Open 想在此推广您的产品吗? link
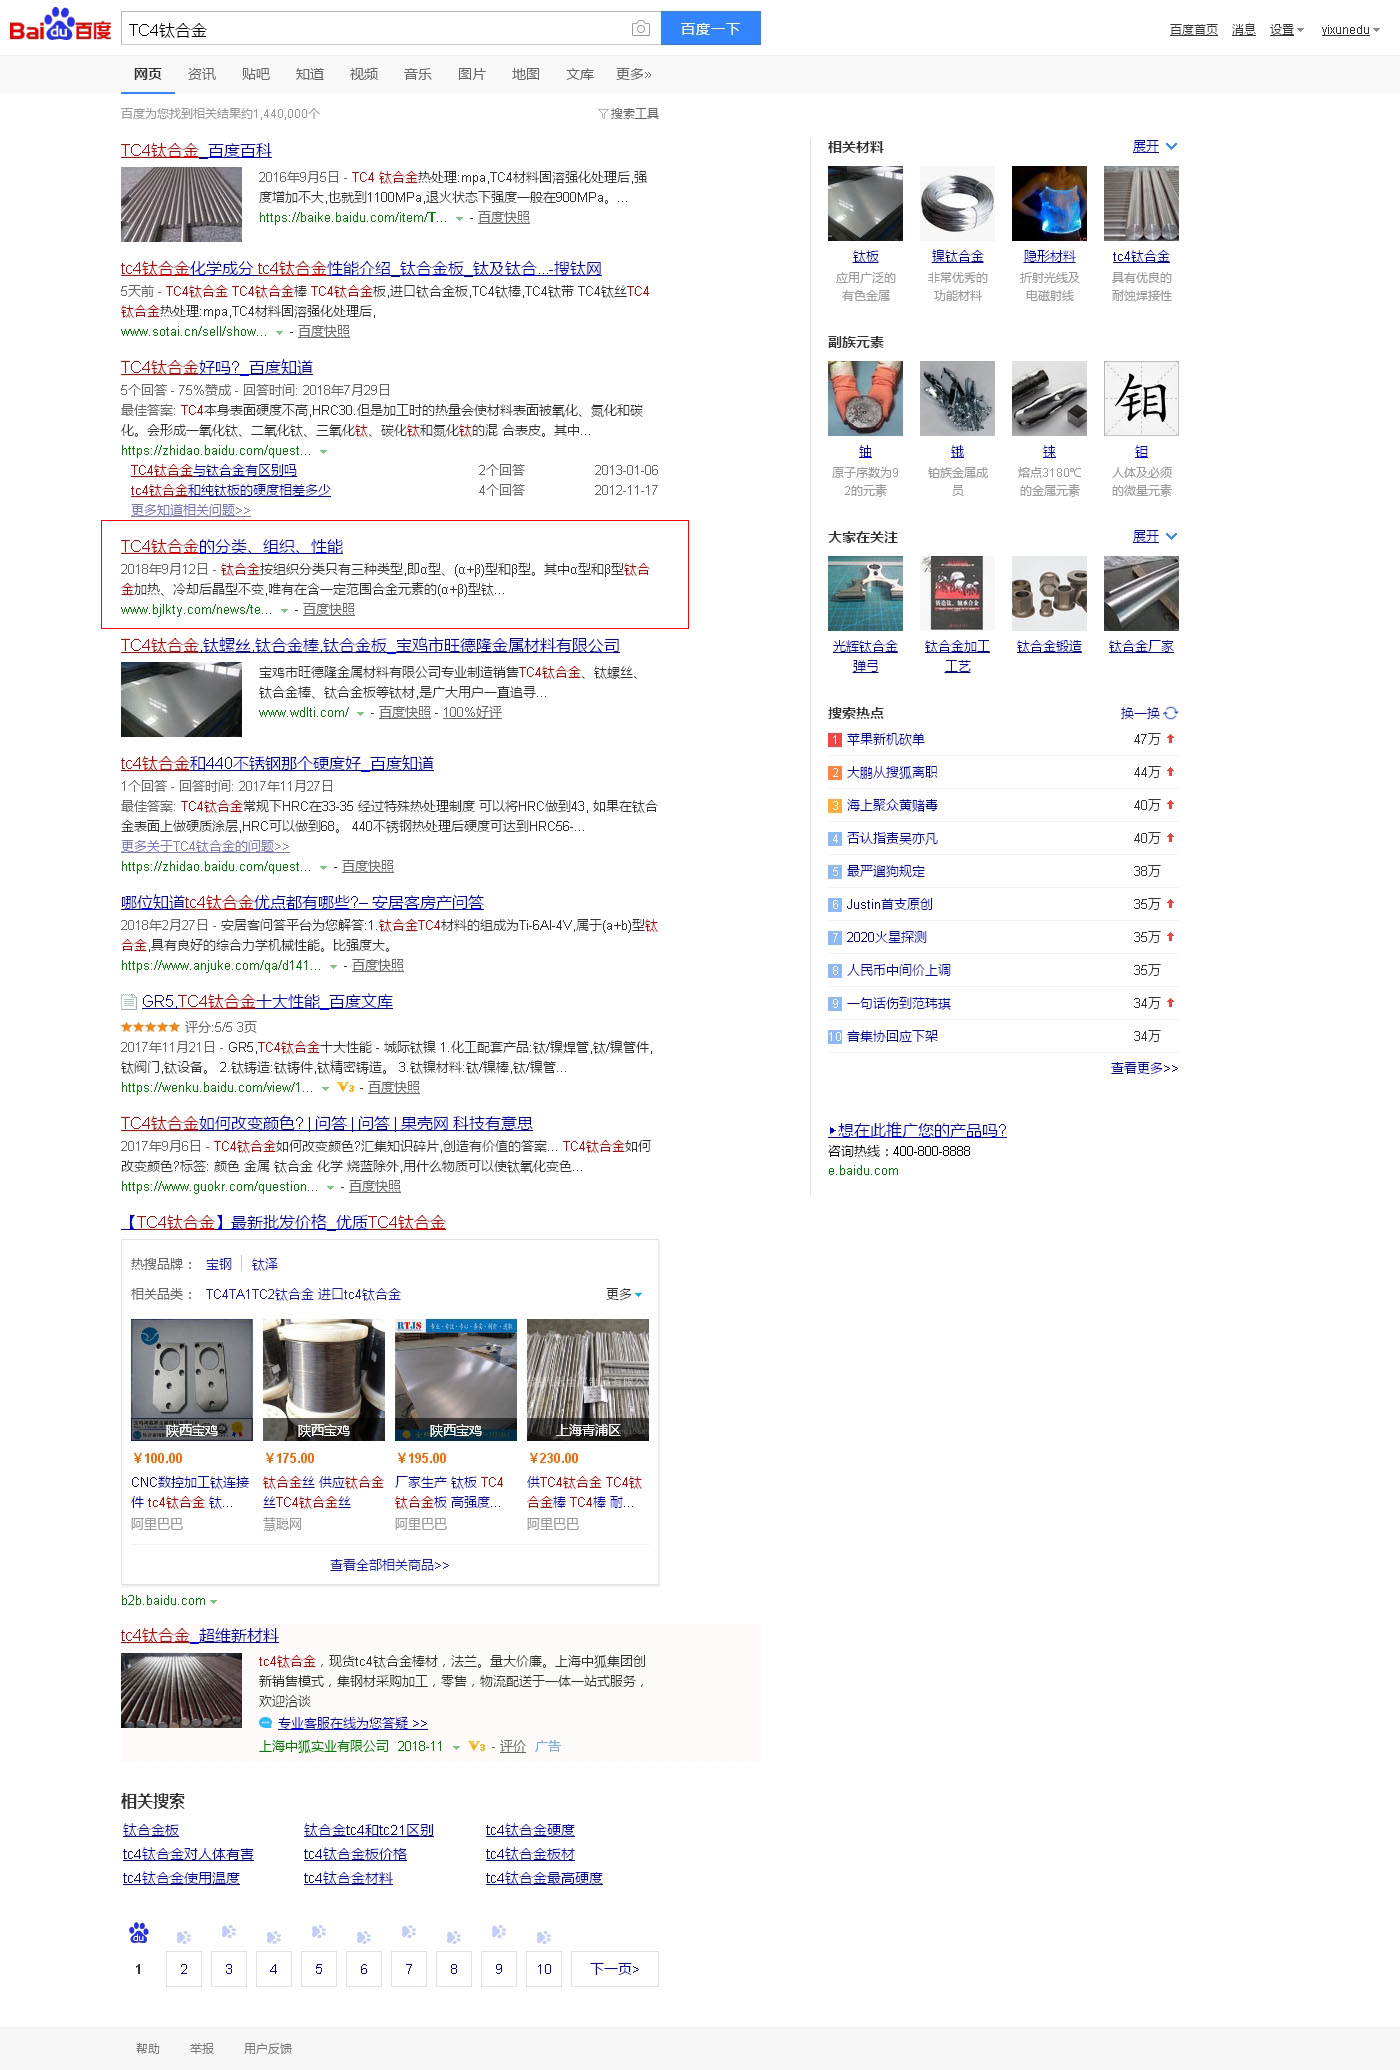 point(918,1130)
